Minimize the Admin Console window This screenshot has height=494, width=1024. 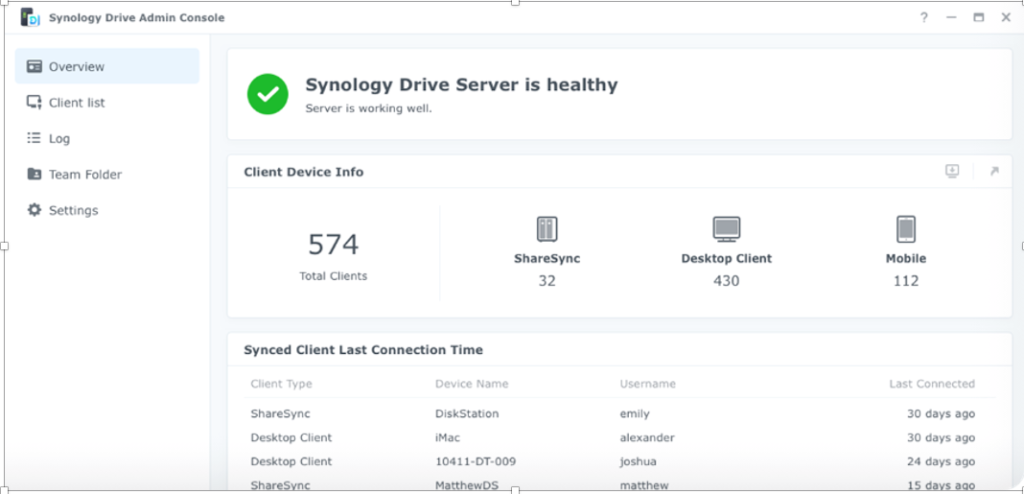[952, 18]
